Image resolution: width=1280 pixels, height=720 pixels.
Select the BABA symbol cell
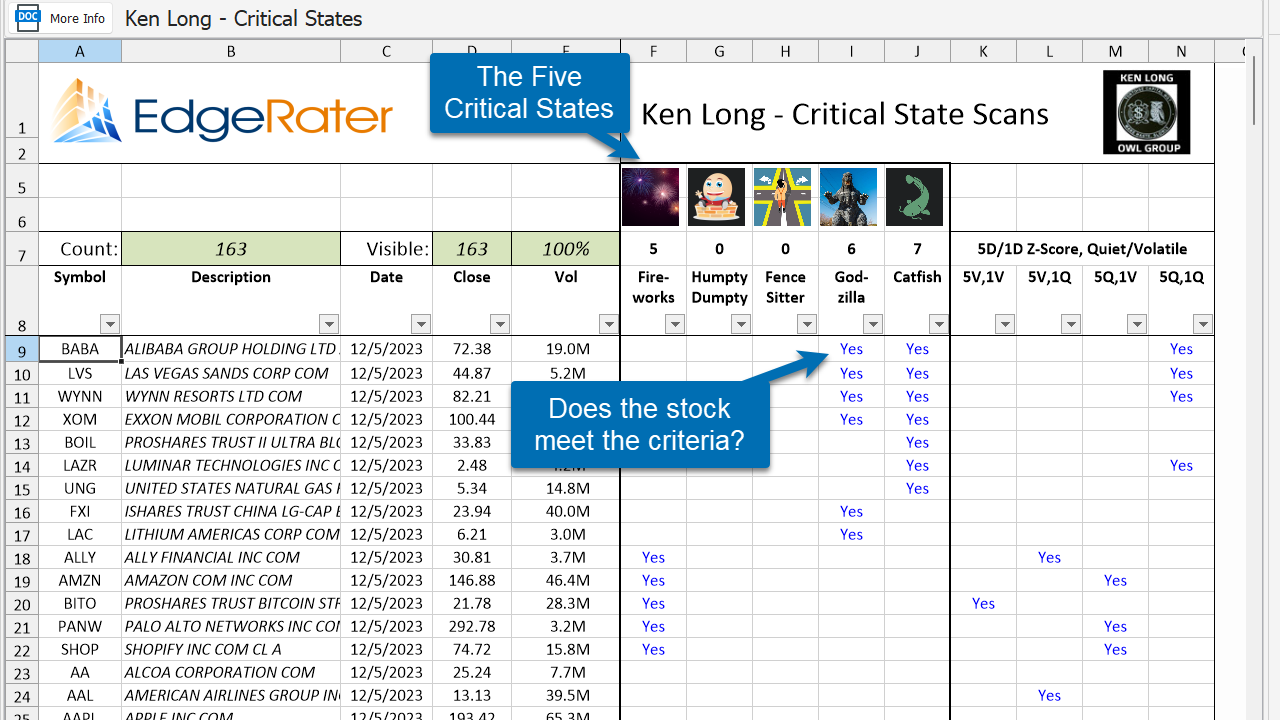click(x=80, y=349)
